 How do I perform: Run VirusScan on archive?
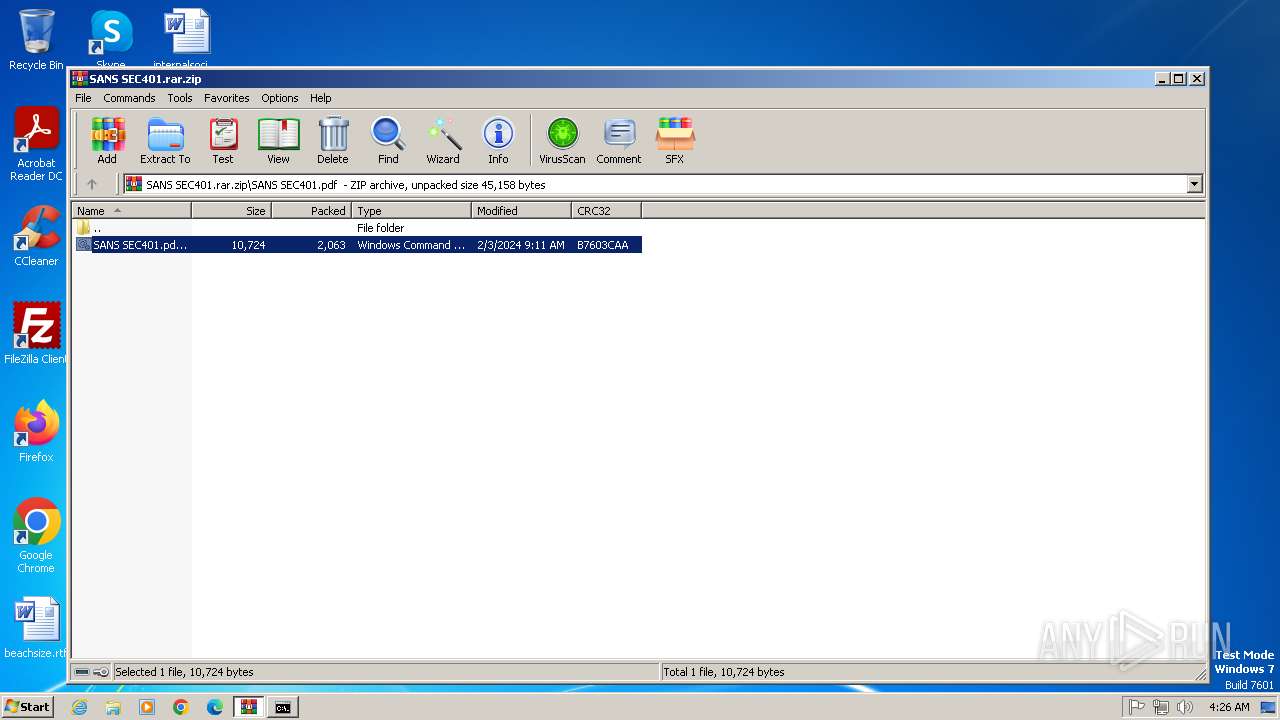coord(562,140)
